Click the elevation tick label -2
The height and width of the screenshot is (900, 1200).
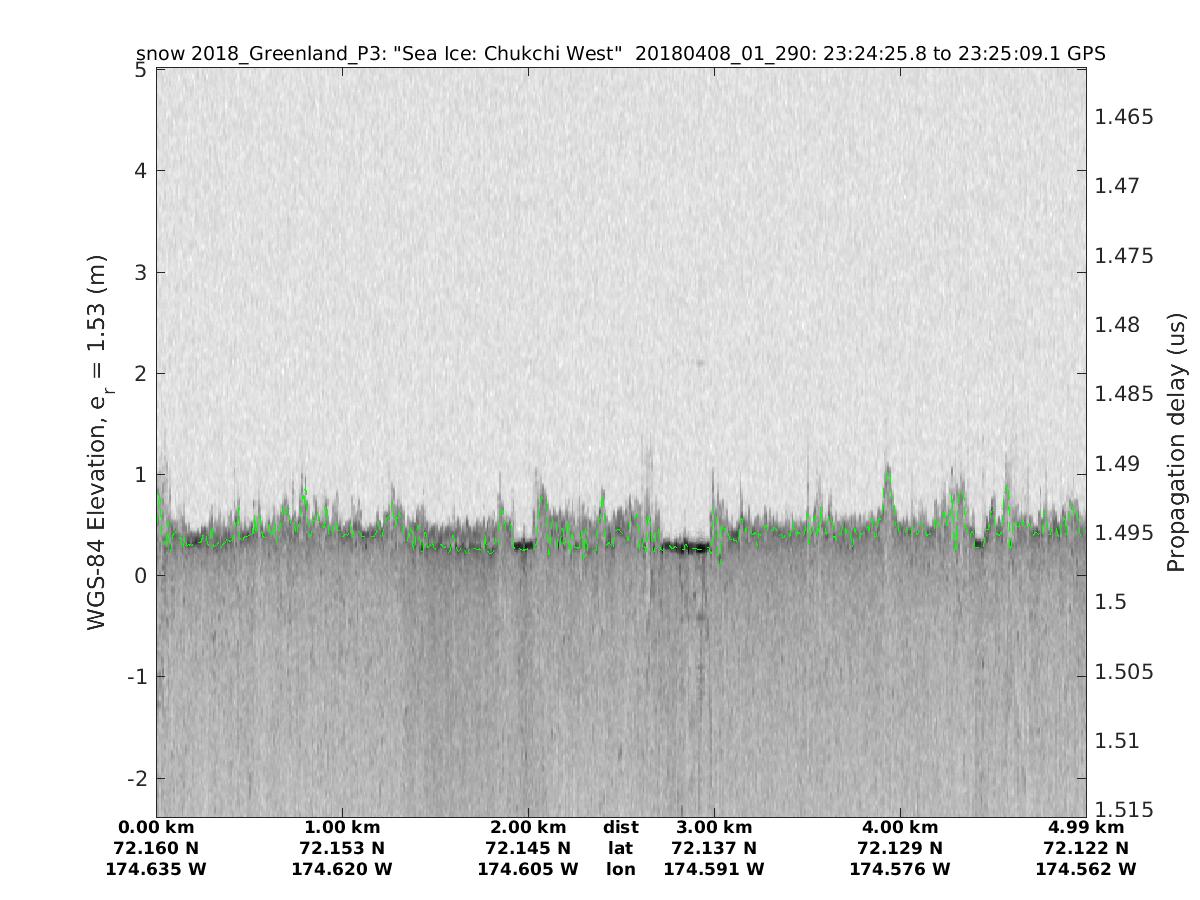pyautogui.click(x=137, y=778)
